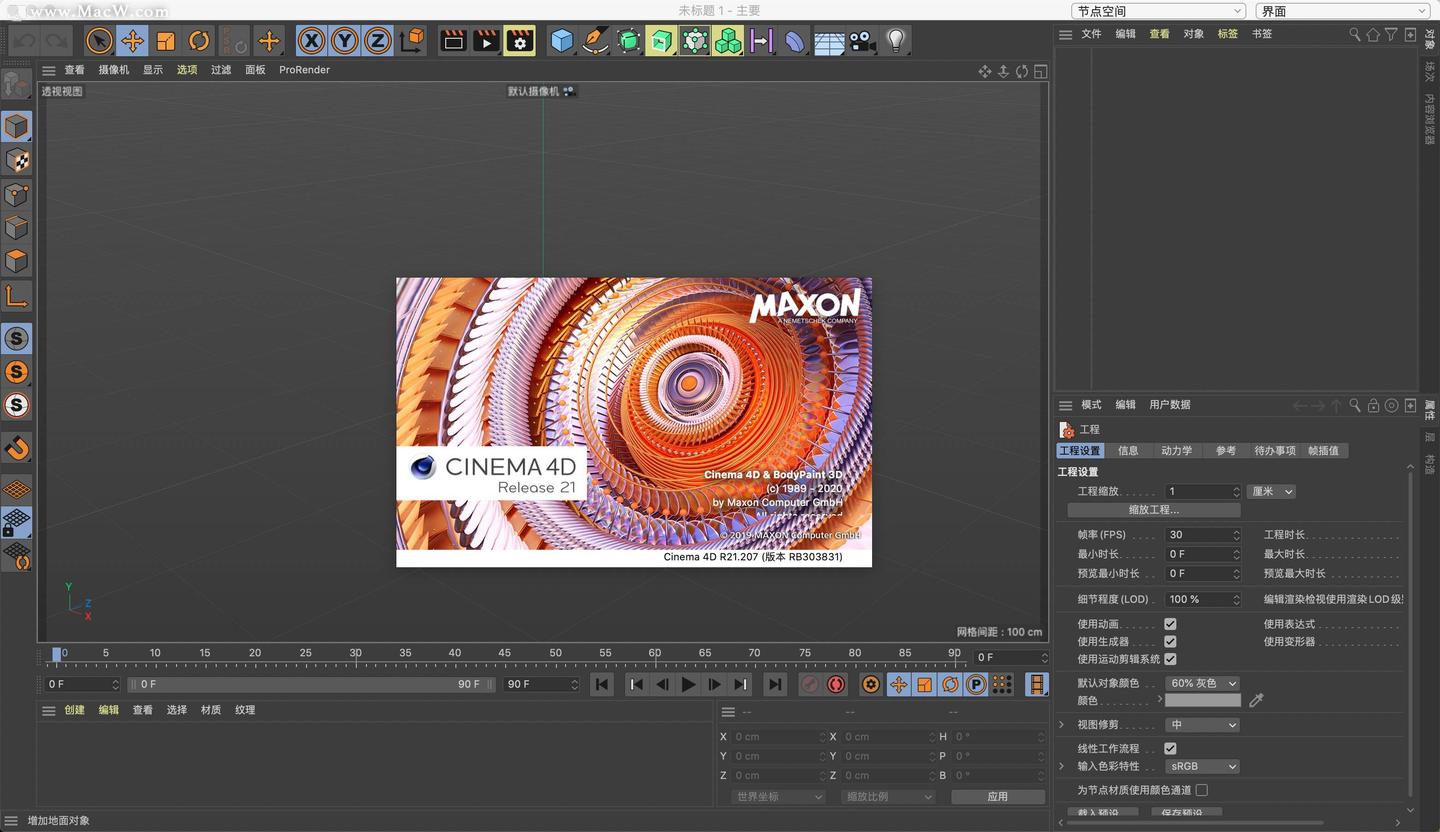
Task: Click the 应用 button in coordinates panel
Action: (997, 797)
